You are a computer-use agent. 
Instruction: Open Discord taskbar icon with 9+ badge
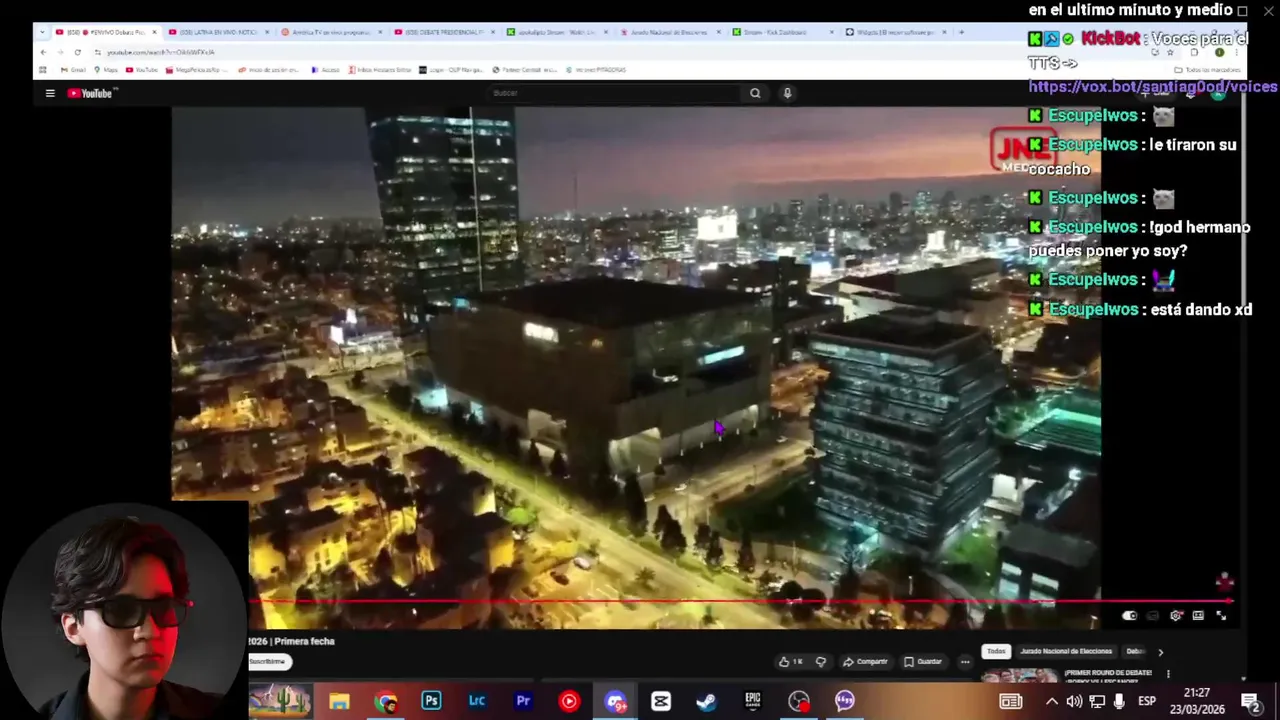(x=615, y=701)
